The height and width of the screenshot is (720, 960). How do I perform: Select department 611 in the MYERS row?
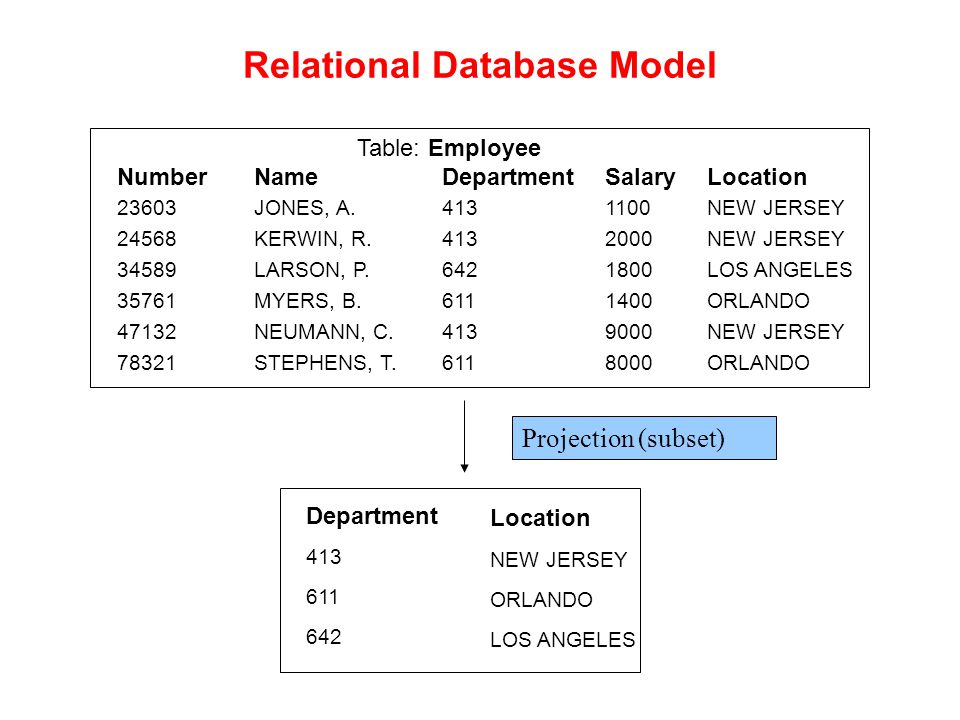click(x=459, y=301)
